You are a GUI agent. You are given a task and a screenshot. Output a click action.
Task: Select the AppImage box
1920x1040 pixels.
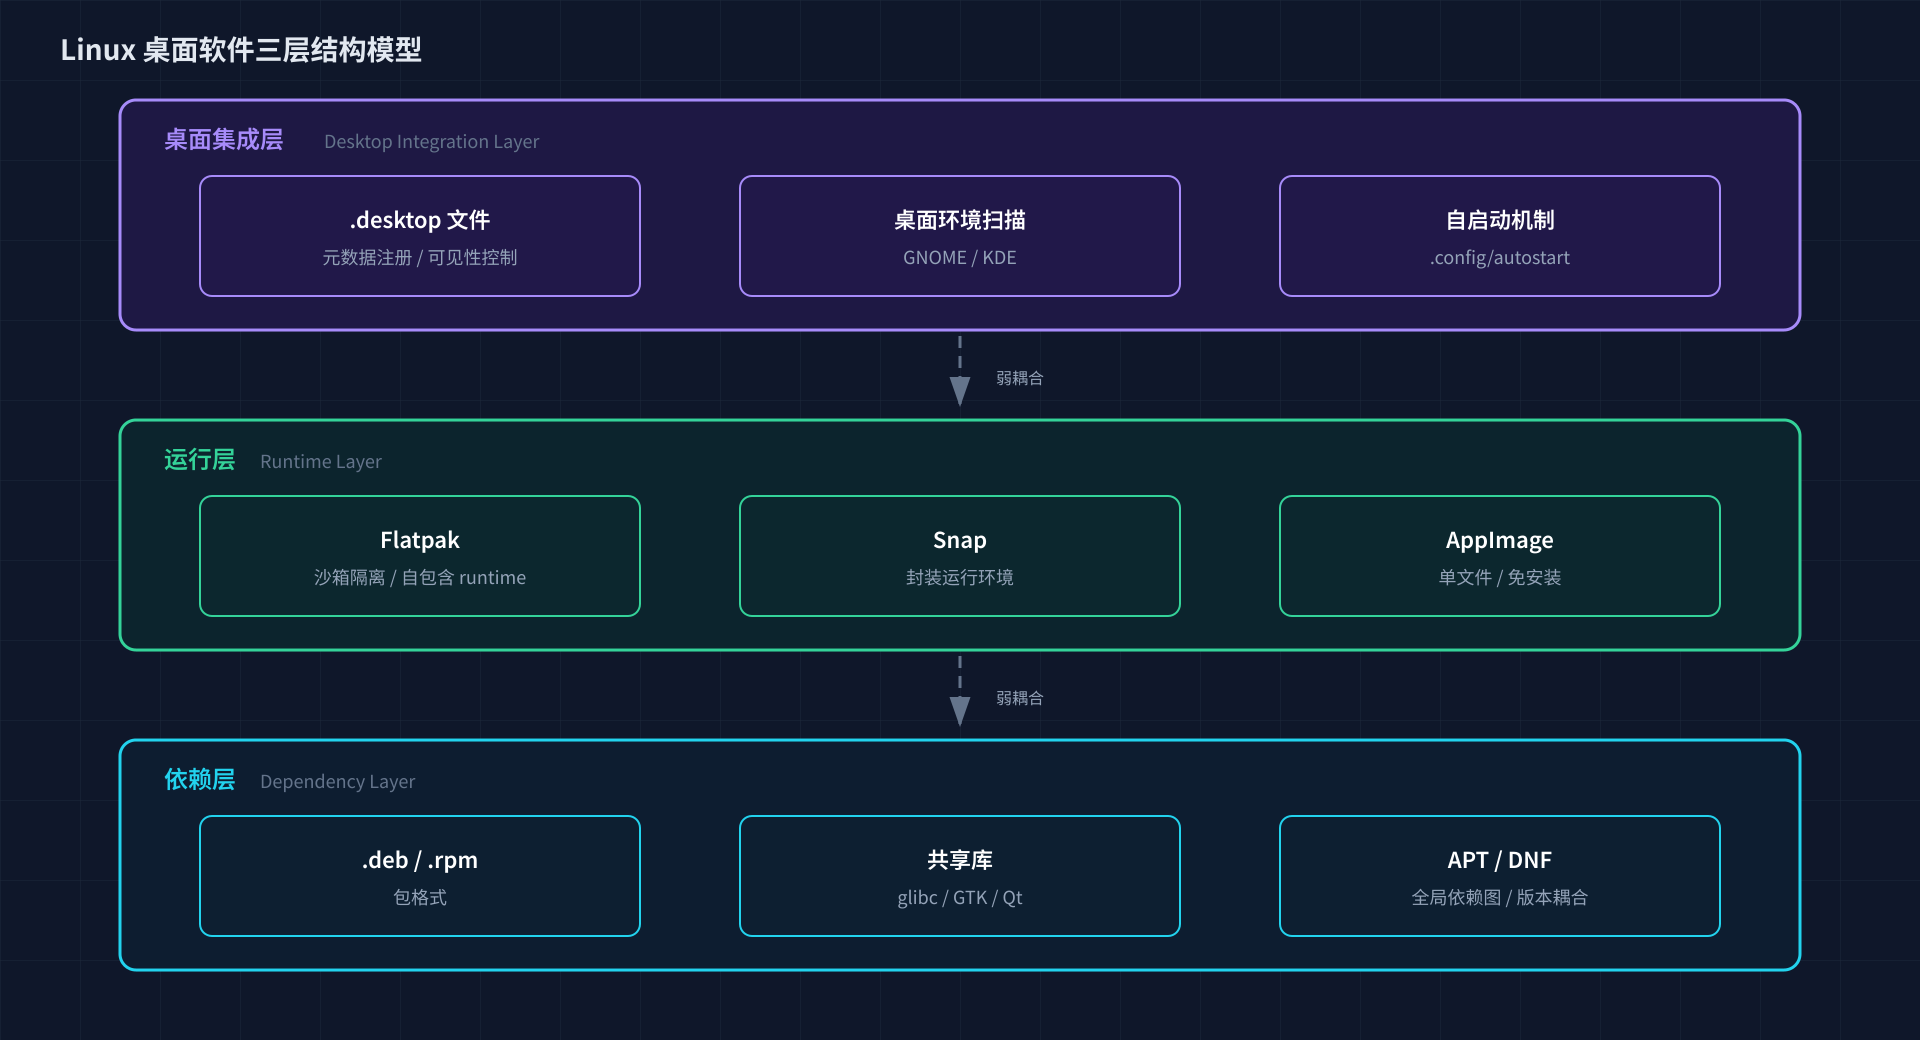click(x=1500, y=556)
